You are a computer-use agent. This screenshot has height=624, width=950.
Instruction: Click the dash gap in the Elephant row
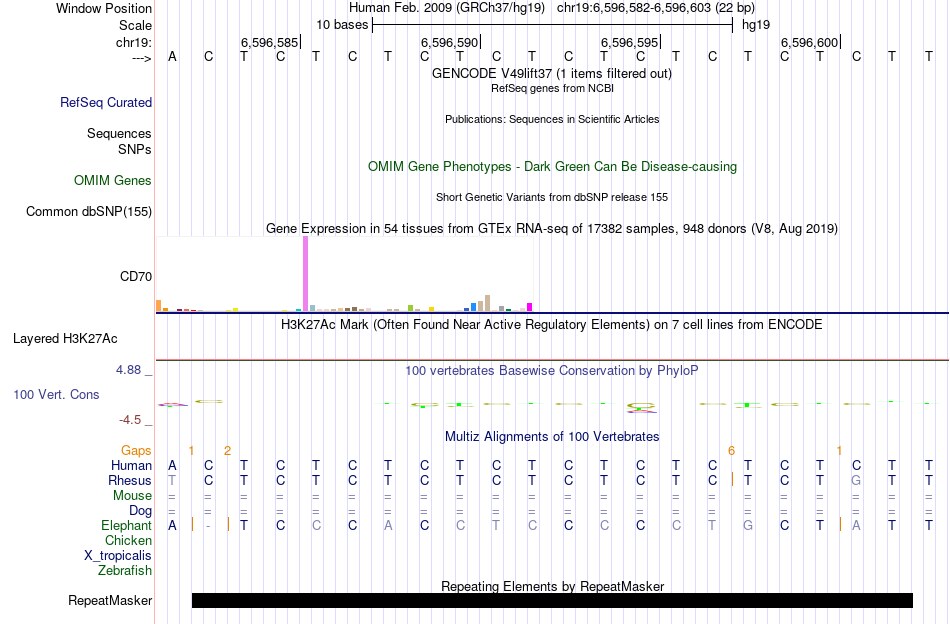(208, 526)
